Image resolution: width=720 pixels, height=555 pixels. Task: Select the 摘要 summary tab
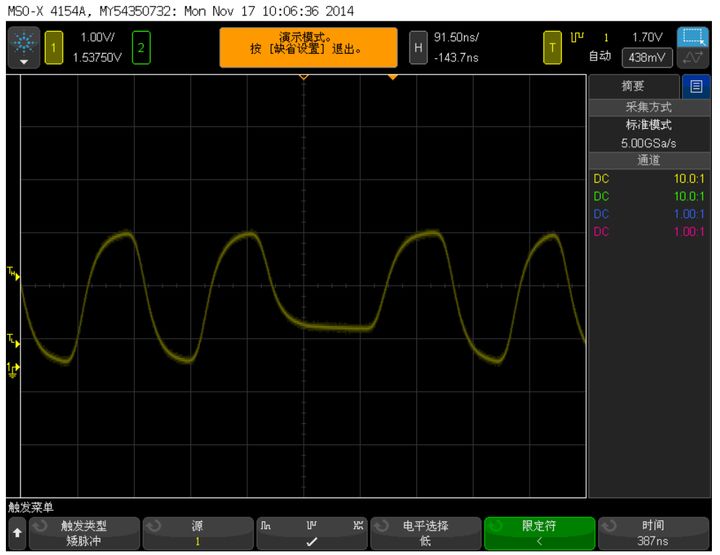[x=633, y=86]
